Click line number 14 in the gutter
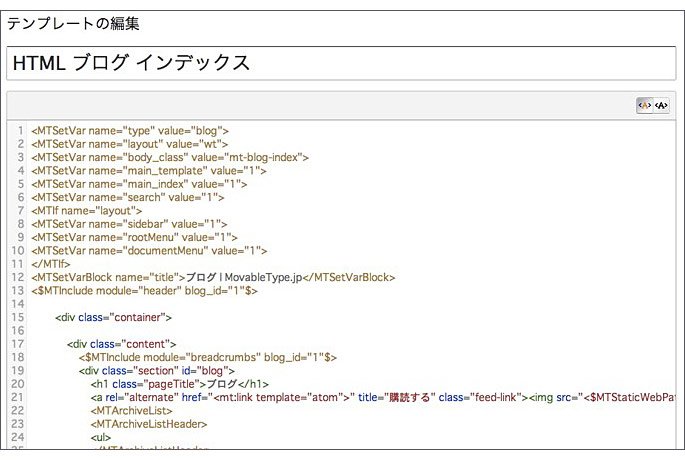 point(18,304)
